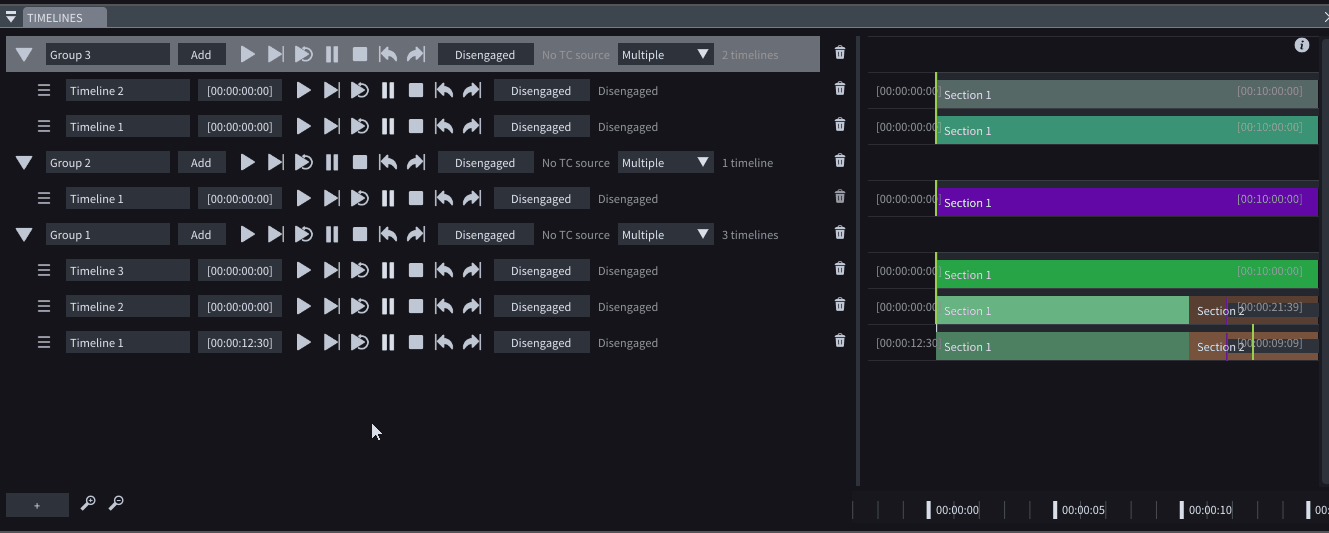Image resolution: width=1329 pixels, height=533 pixels.
Task: Open the panel menu arrow beside TIMELINES
Action: [11, 18]
